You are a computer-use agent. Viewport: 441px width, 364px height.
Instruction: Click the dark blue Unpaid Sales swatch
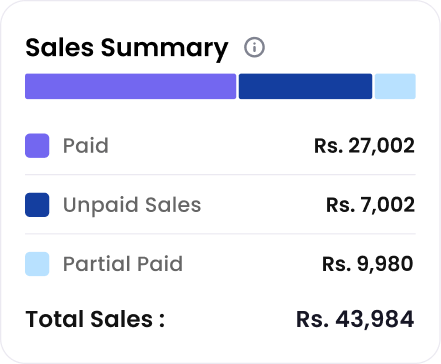pos(37,205)
